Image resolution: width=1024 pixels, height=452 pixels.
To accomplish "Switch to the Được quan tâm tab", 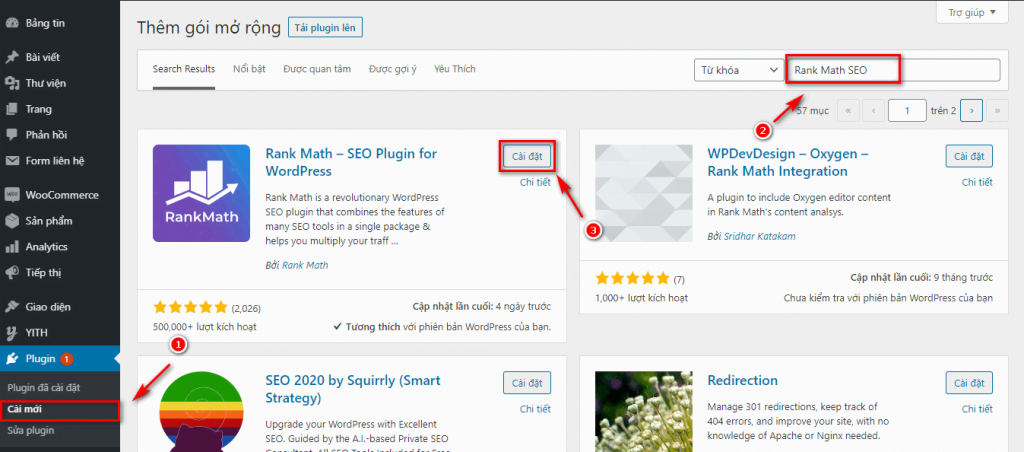I will 317,69.
